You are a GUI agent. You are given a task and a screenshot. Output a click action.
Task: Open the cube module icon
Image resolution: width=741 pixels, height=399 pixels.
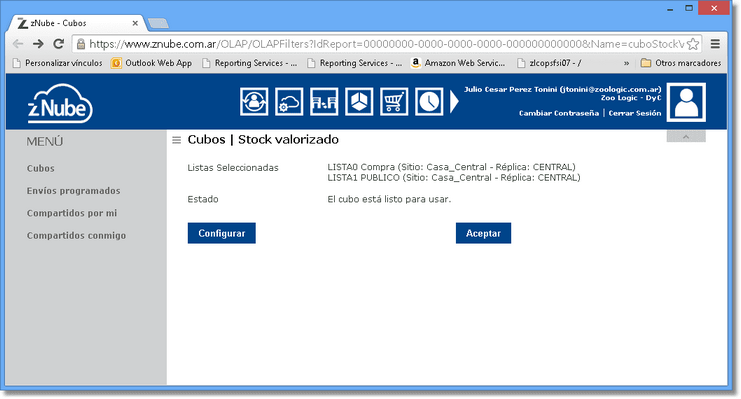tap(359, 101)
